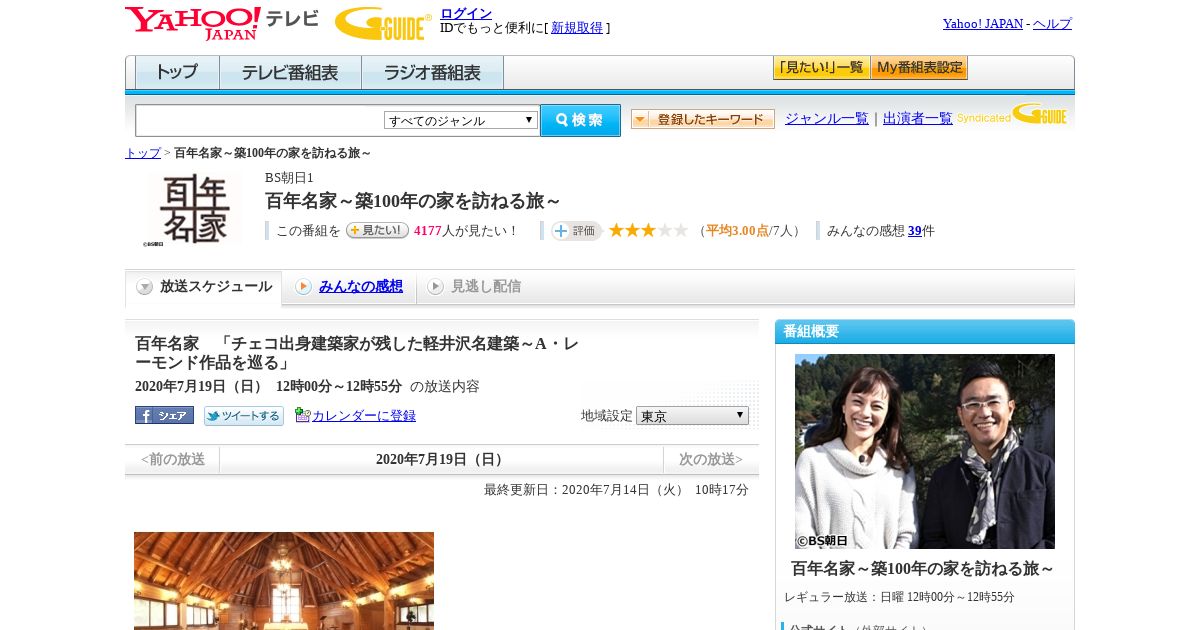Click the 評価 rating plus button
Image resolution: width=1200 pixels, height=630 pixels.
[x=576, y=230]
